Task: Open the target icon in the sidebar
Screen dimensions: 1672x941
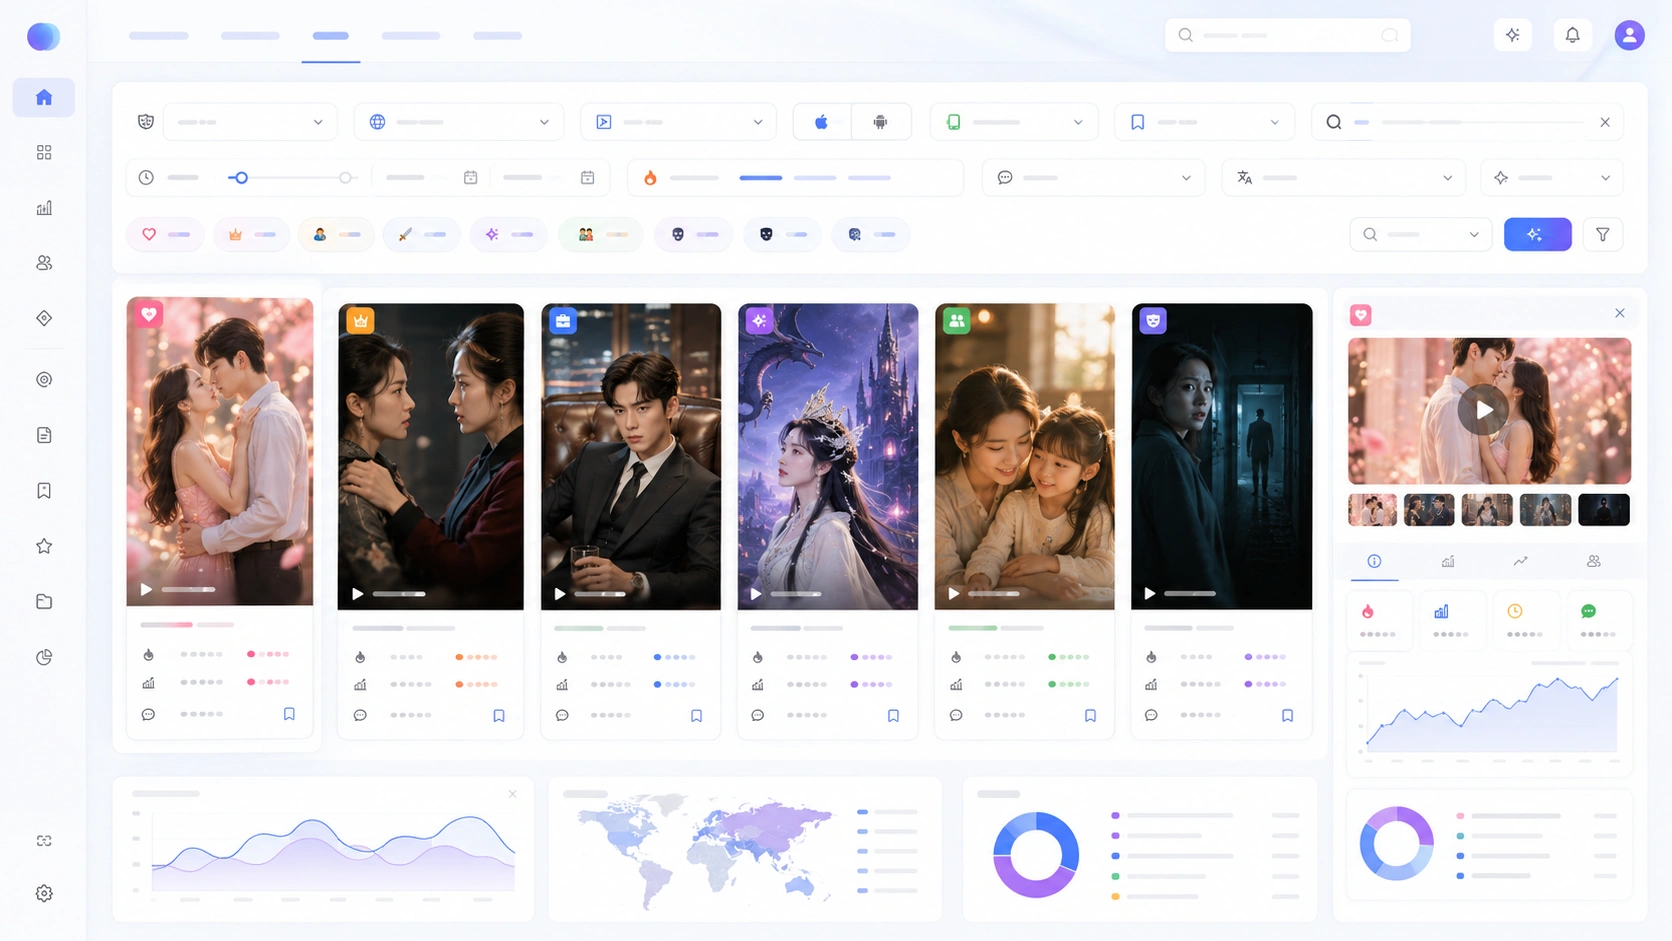Action: 44,380
